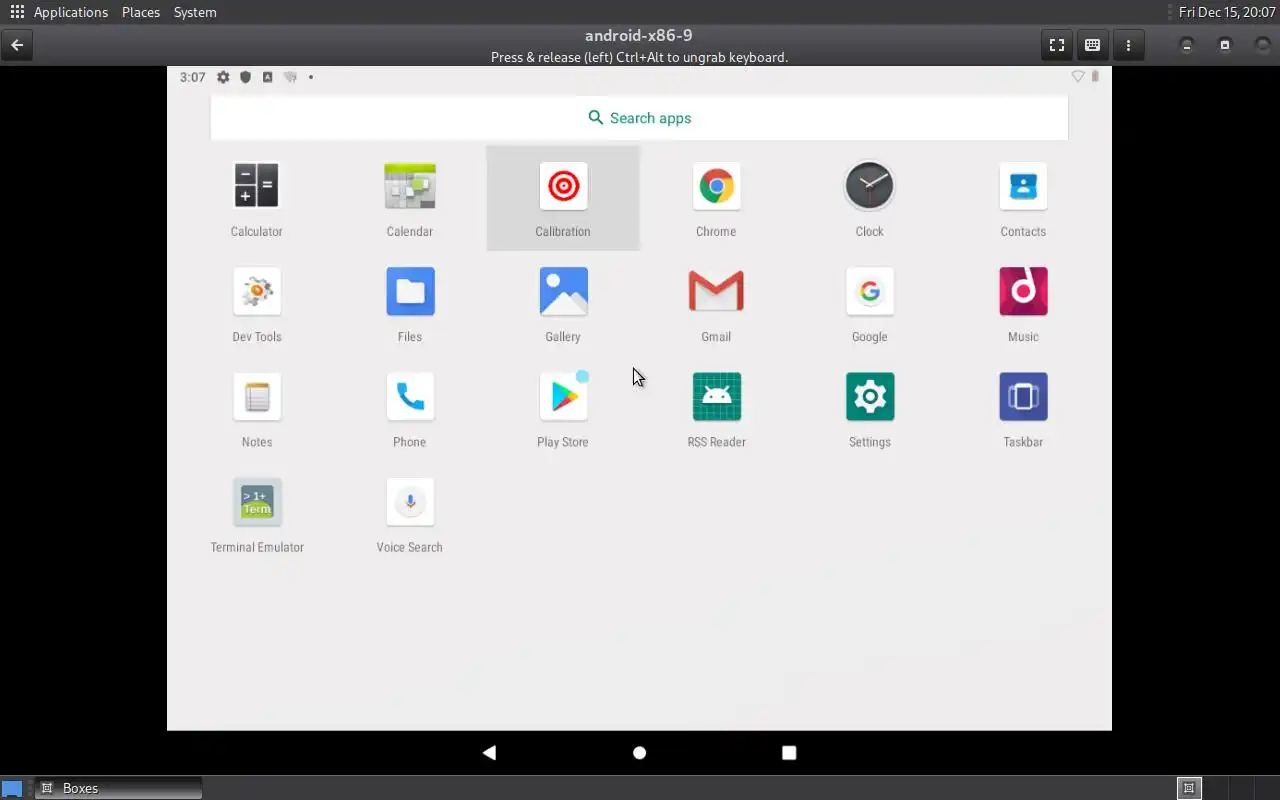Open the Calendar app
This screenshot has height=800, width=1280.
coord(410,199)
